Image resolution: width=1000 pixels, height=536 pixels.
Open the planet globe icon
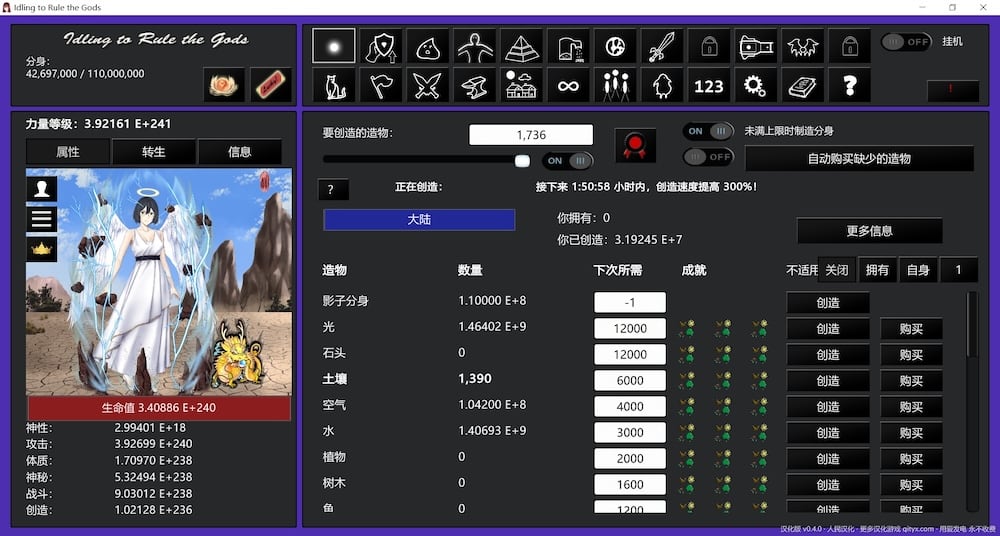click(x=615, y=46)
